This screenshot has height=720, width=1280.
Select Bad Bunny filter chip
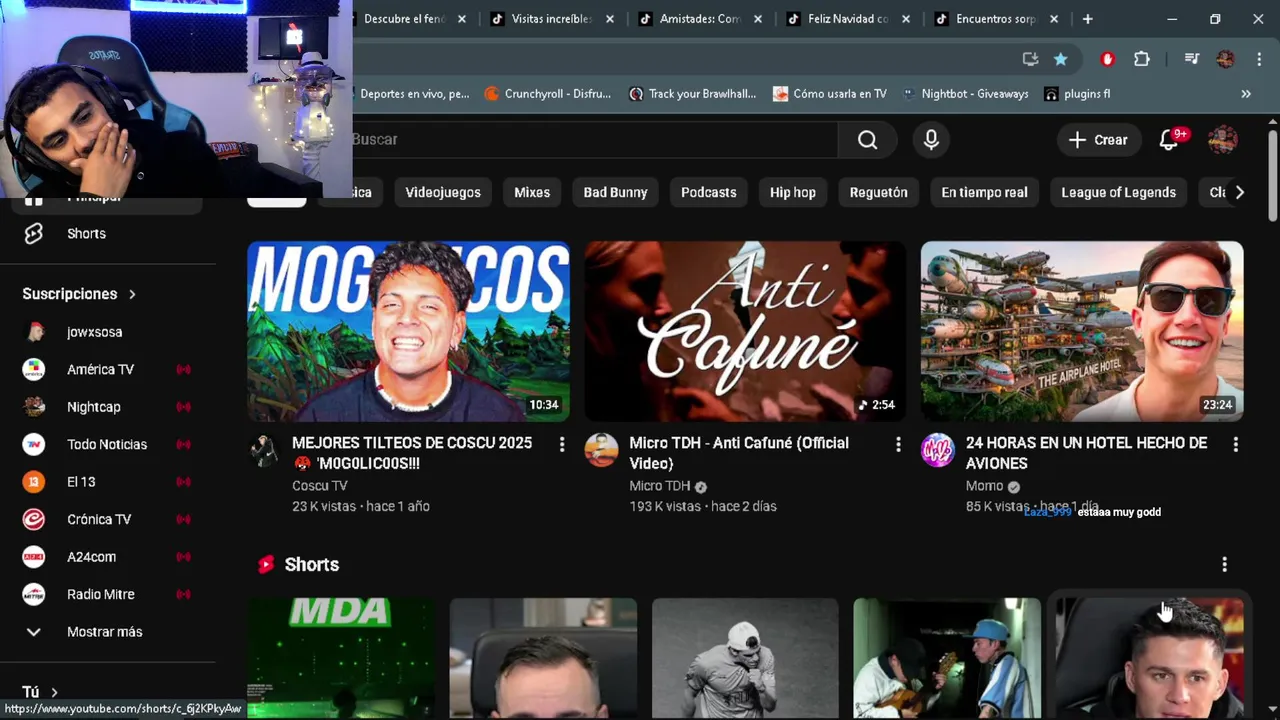tap(615, 192)
